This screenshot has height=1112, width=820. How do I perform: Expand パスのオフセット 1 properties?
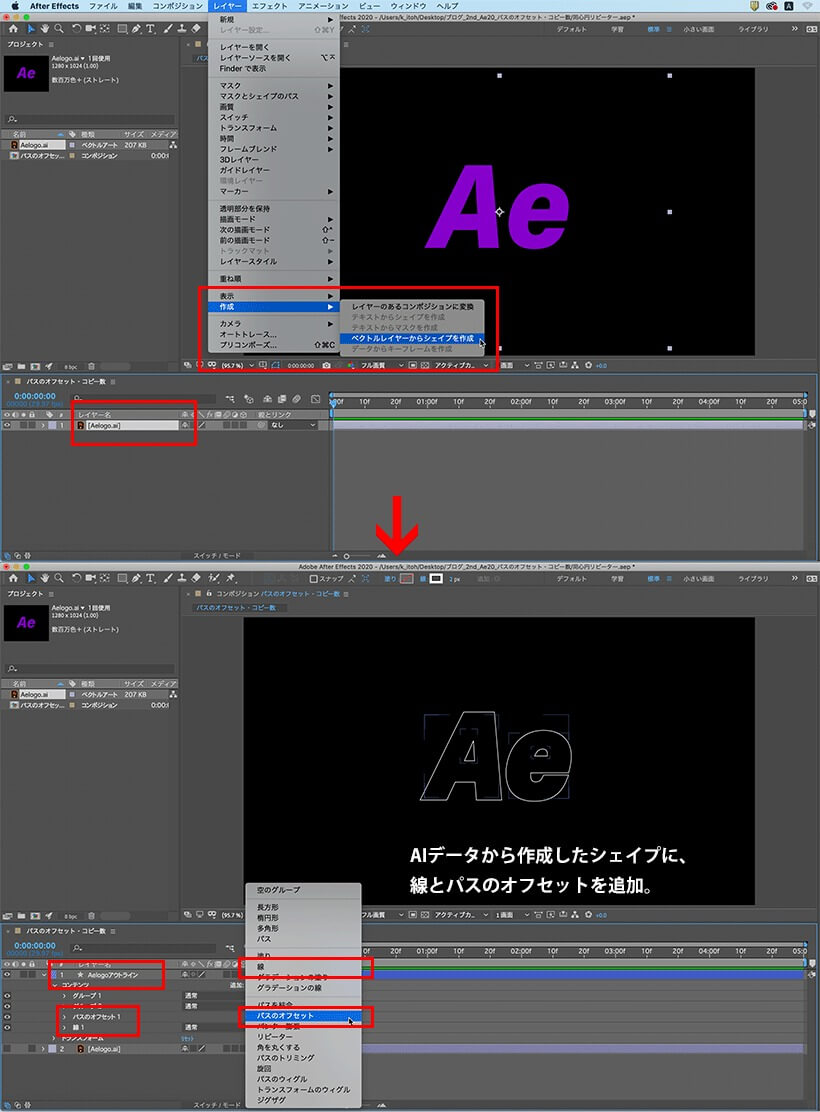pos(65,1017)
